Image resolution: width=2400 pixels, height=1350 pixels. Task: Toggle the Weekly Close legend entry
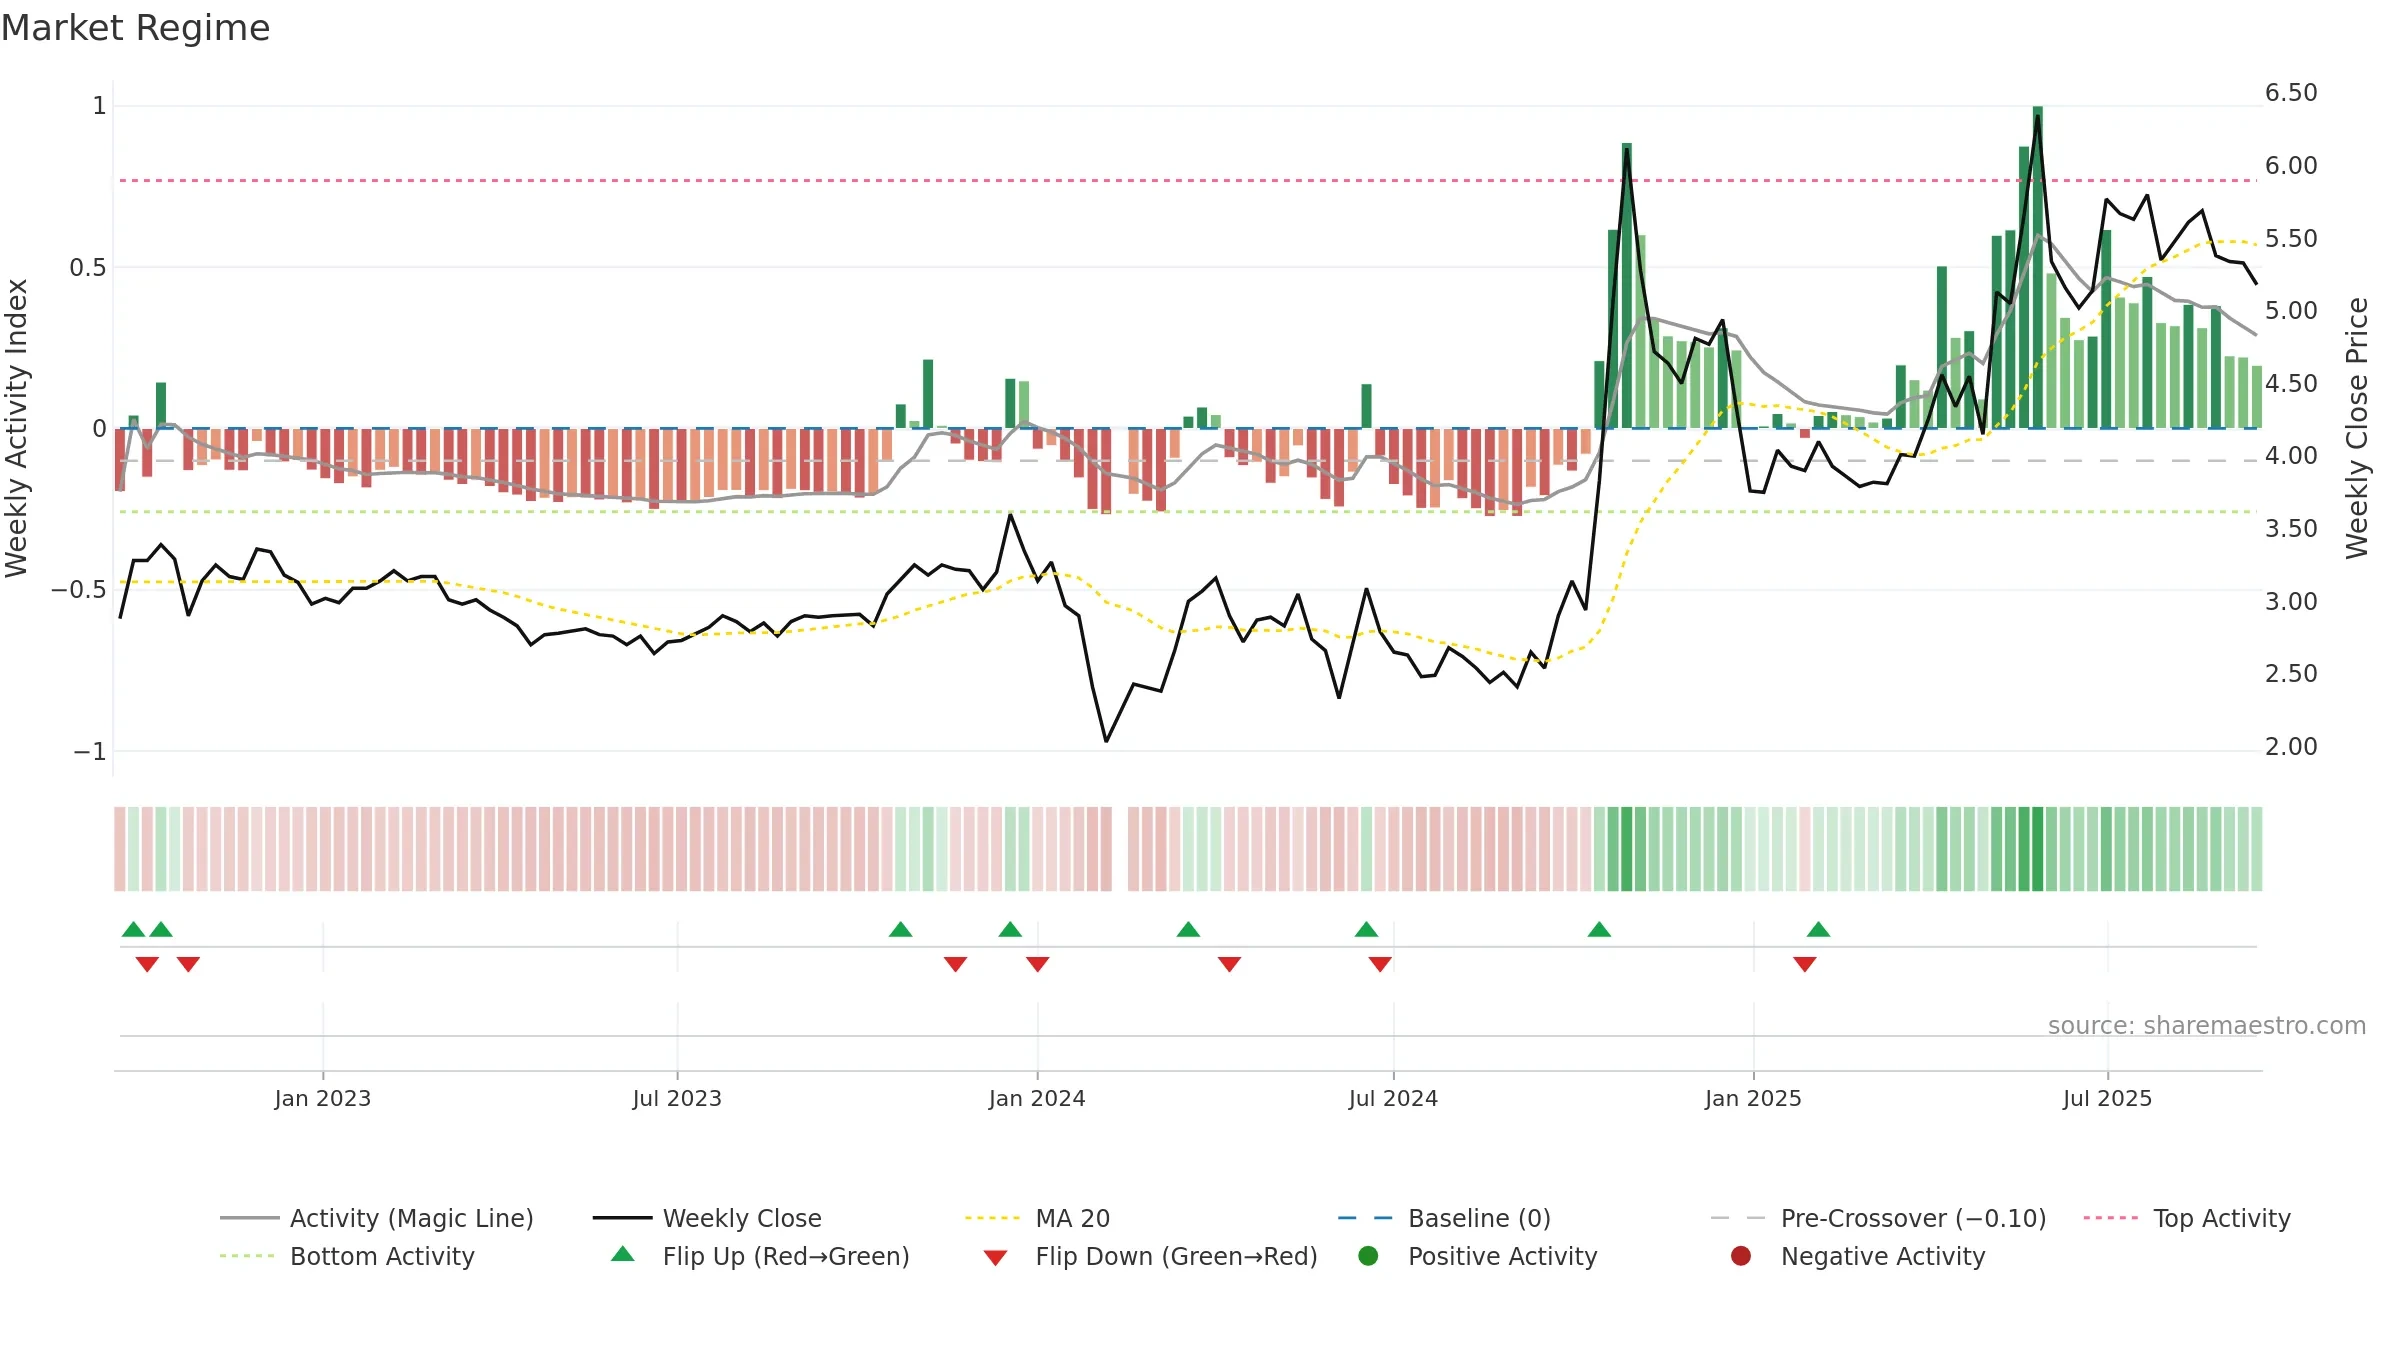[707, 1218]
